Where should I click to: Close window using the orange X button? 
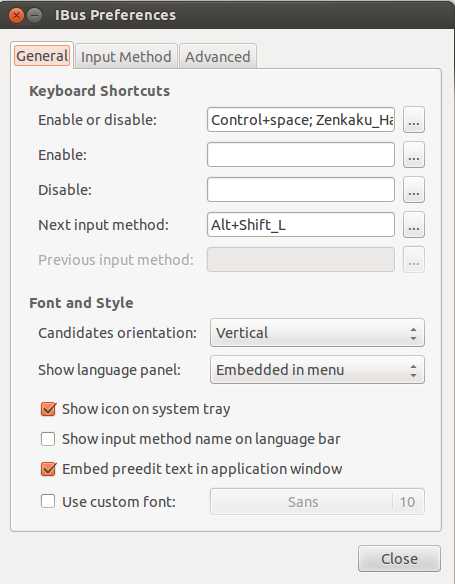coord(16,15)
